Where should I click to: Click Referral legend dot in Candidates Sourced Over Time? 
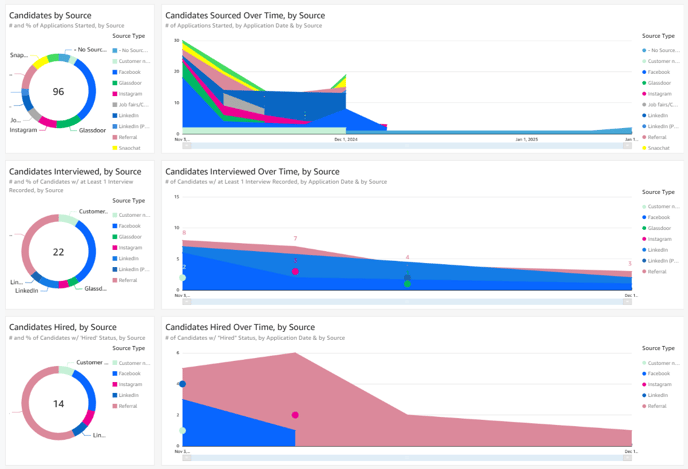(644, 137)
